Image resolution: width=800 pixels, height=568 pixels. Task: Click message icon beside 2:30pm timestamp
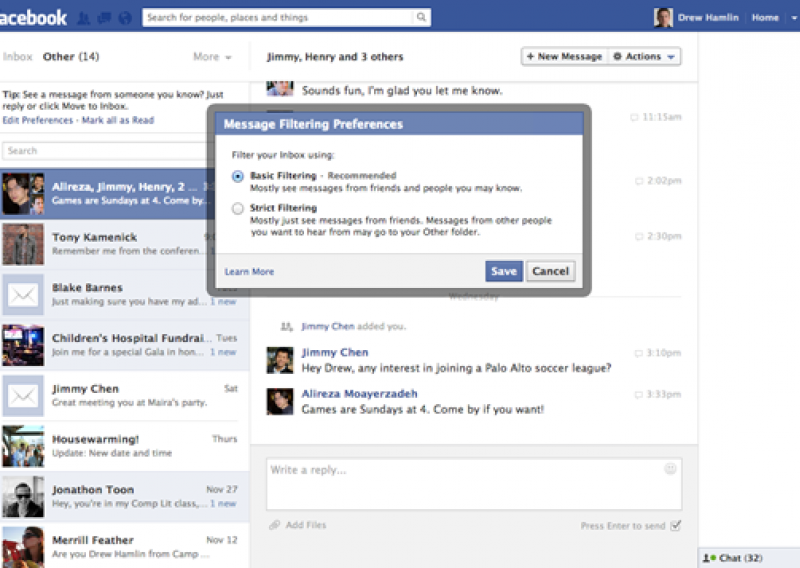click(639, 236)
